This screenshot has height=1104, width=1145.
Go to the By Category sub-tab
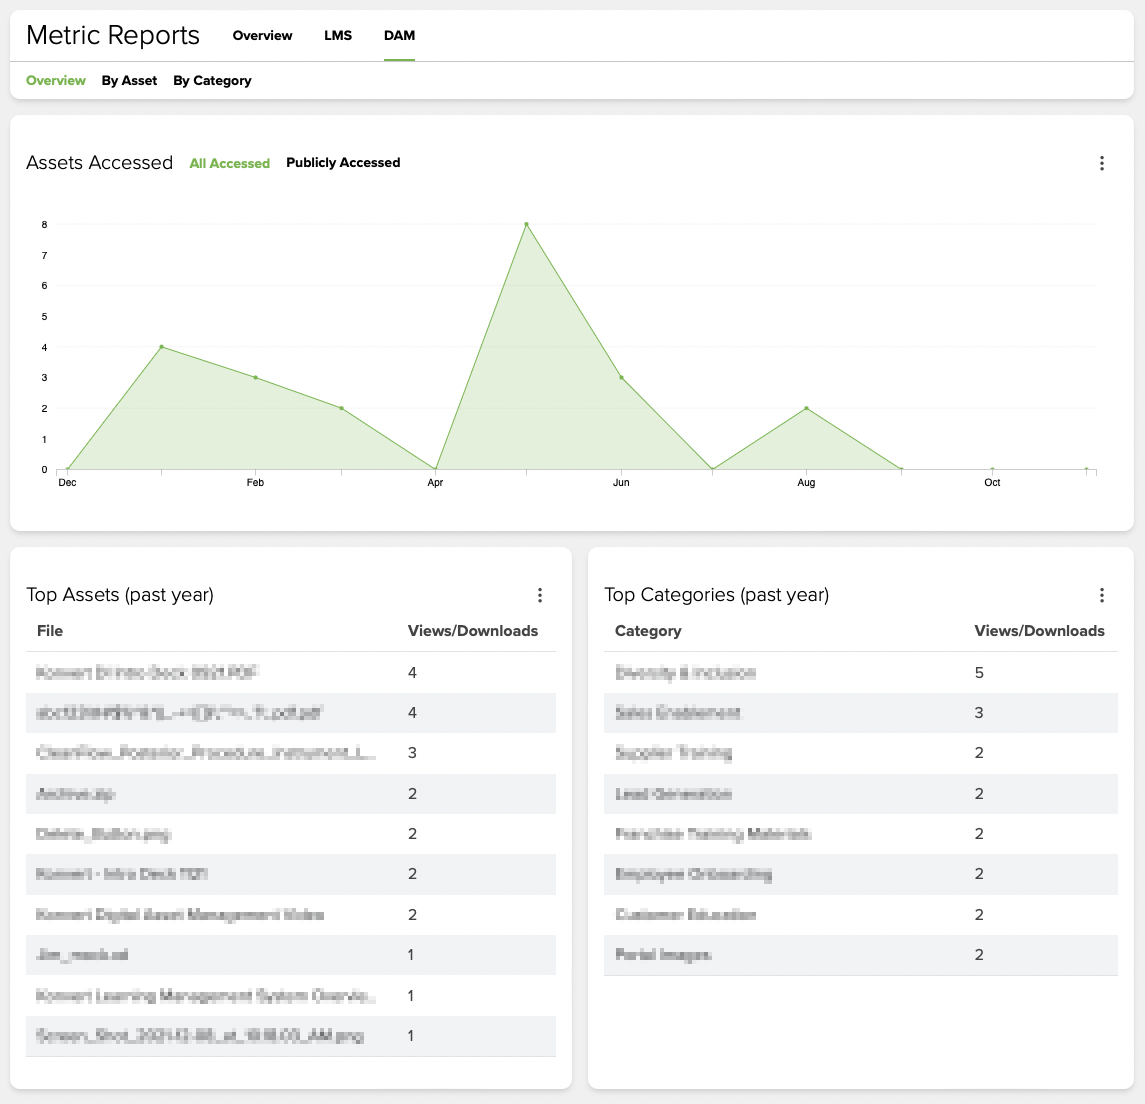(212, 81)
